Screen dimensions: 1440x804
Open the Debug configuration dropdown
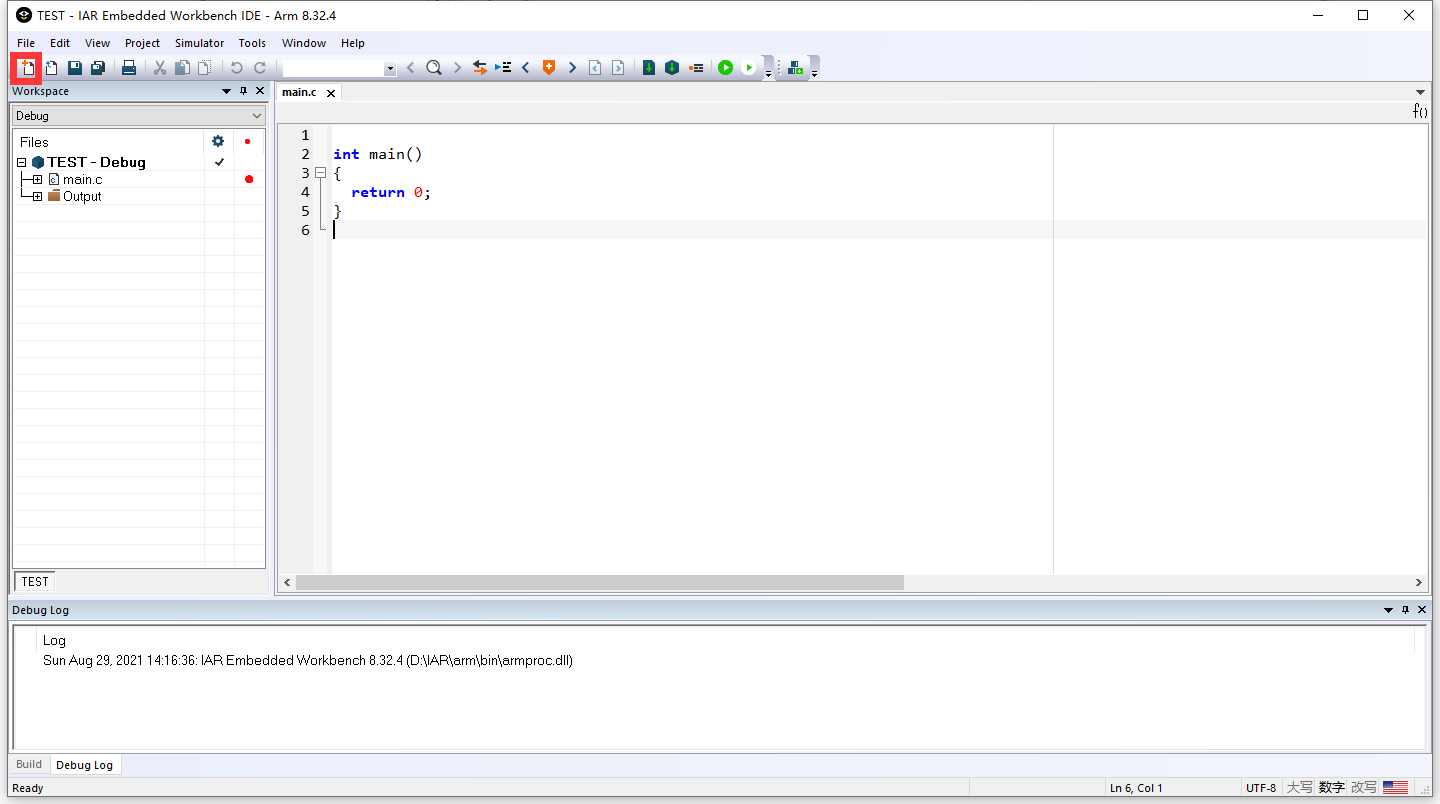click(139, 116)
